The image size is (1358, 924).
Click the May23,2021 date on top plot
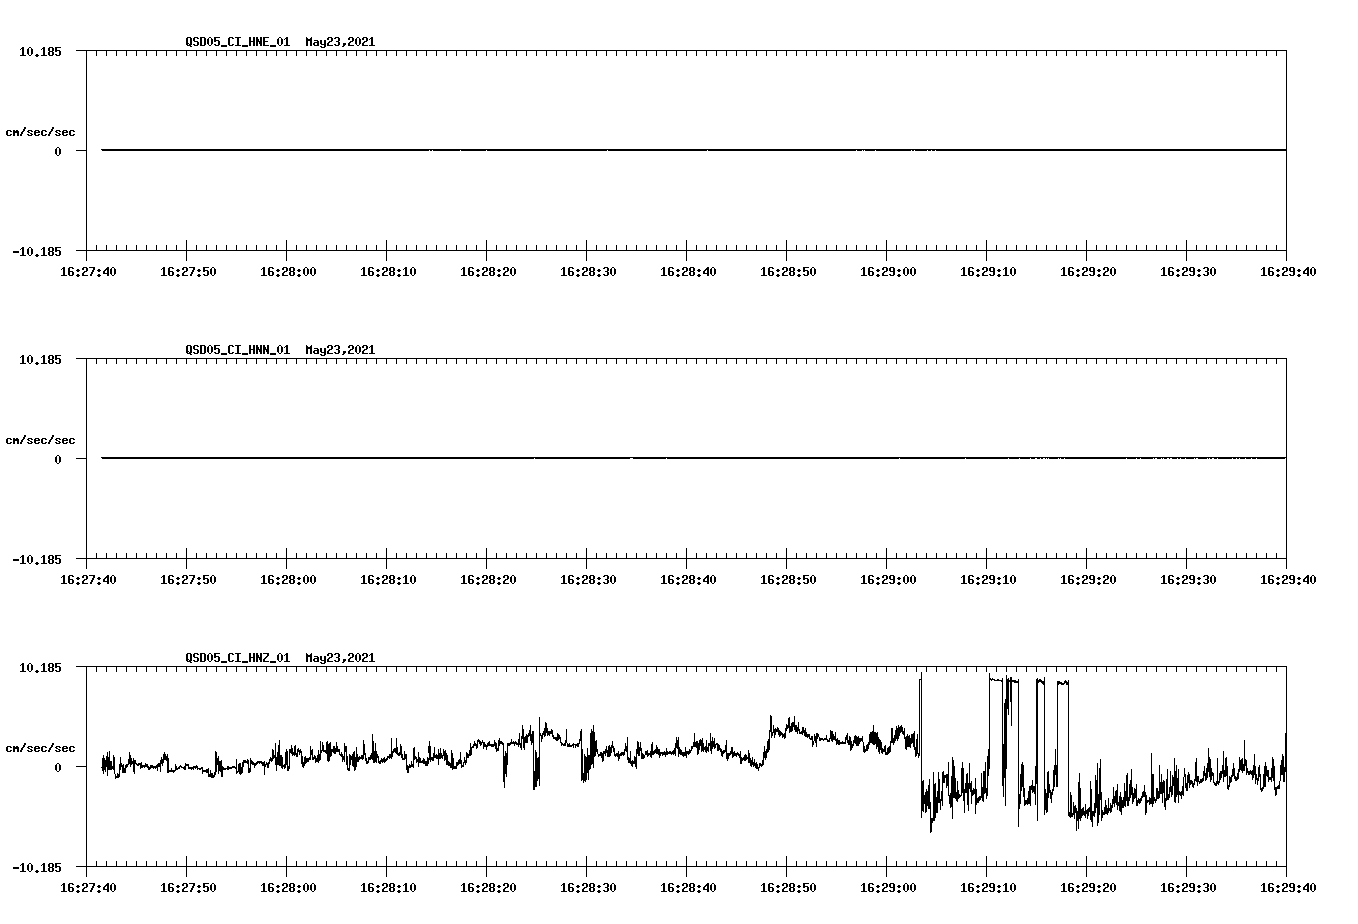pyautogui.click(x=339, y=43)
